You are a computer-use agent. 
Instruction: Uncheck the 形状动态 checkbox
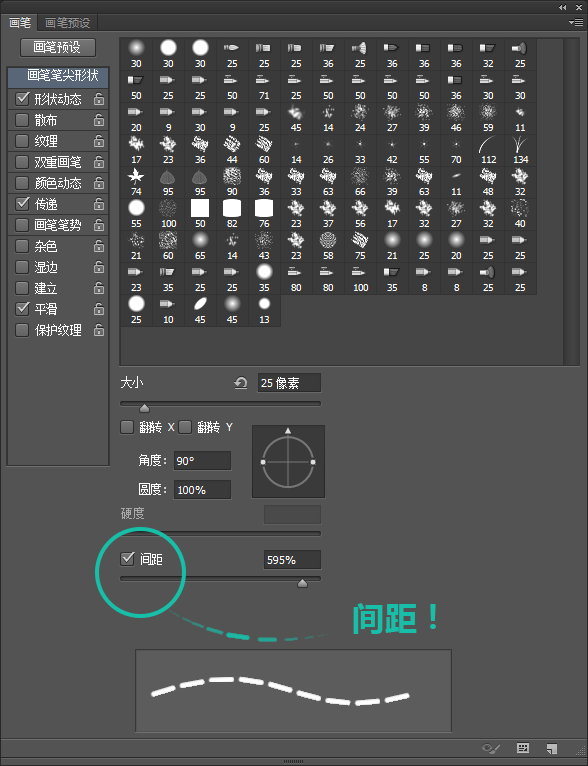coord(22,99)
